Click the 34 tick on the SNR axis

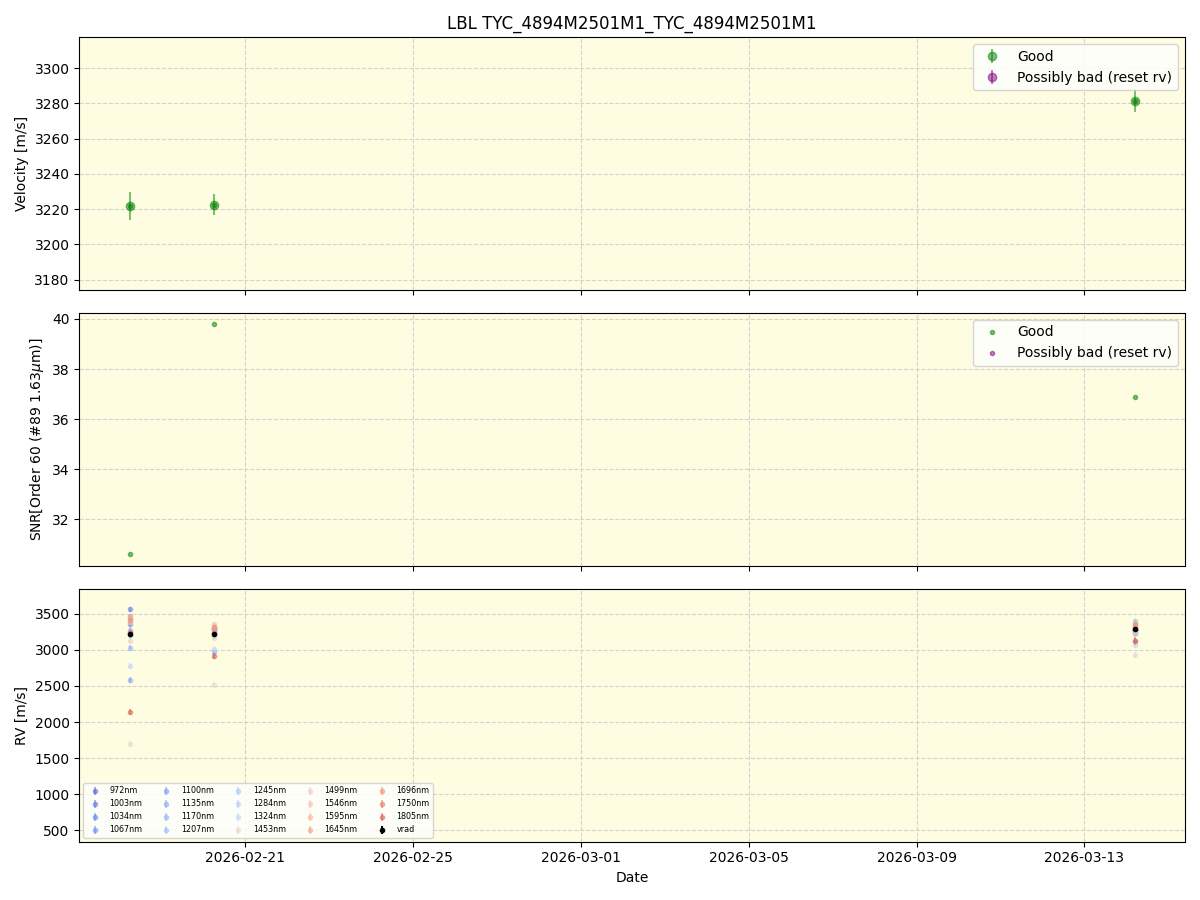coord(62,470)
